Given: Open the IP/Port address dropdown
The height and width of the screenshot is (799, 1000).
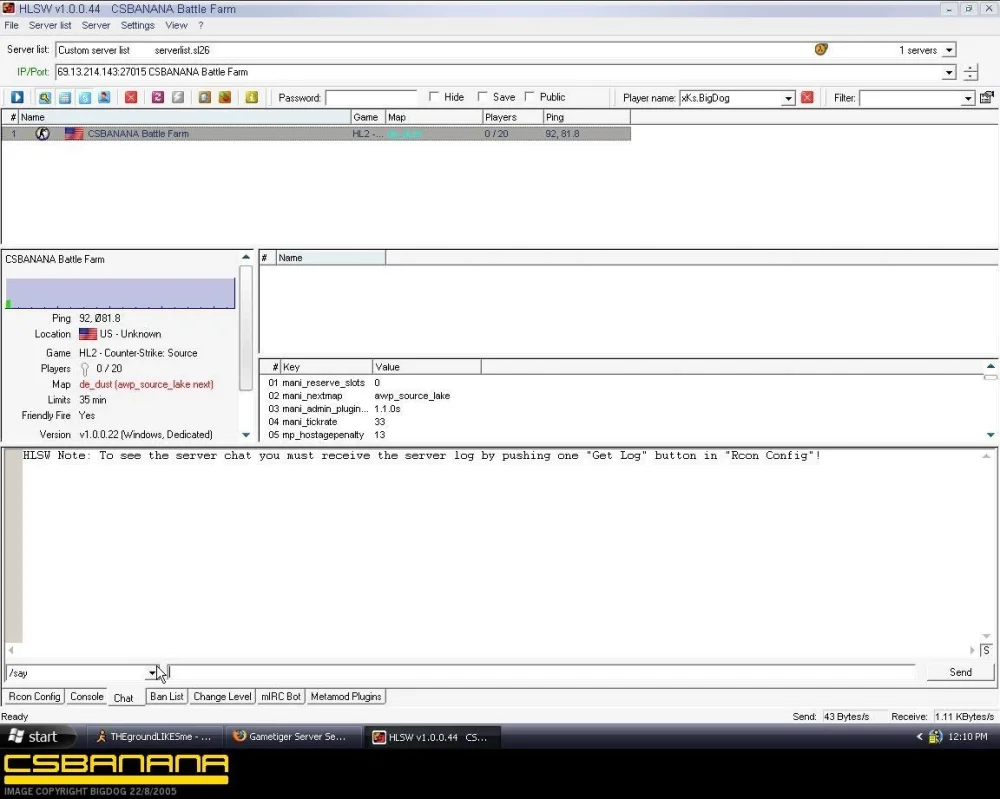Looking at the screenshot, I should [949, 73].
